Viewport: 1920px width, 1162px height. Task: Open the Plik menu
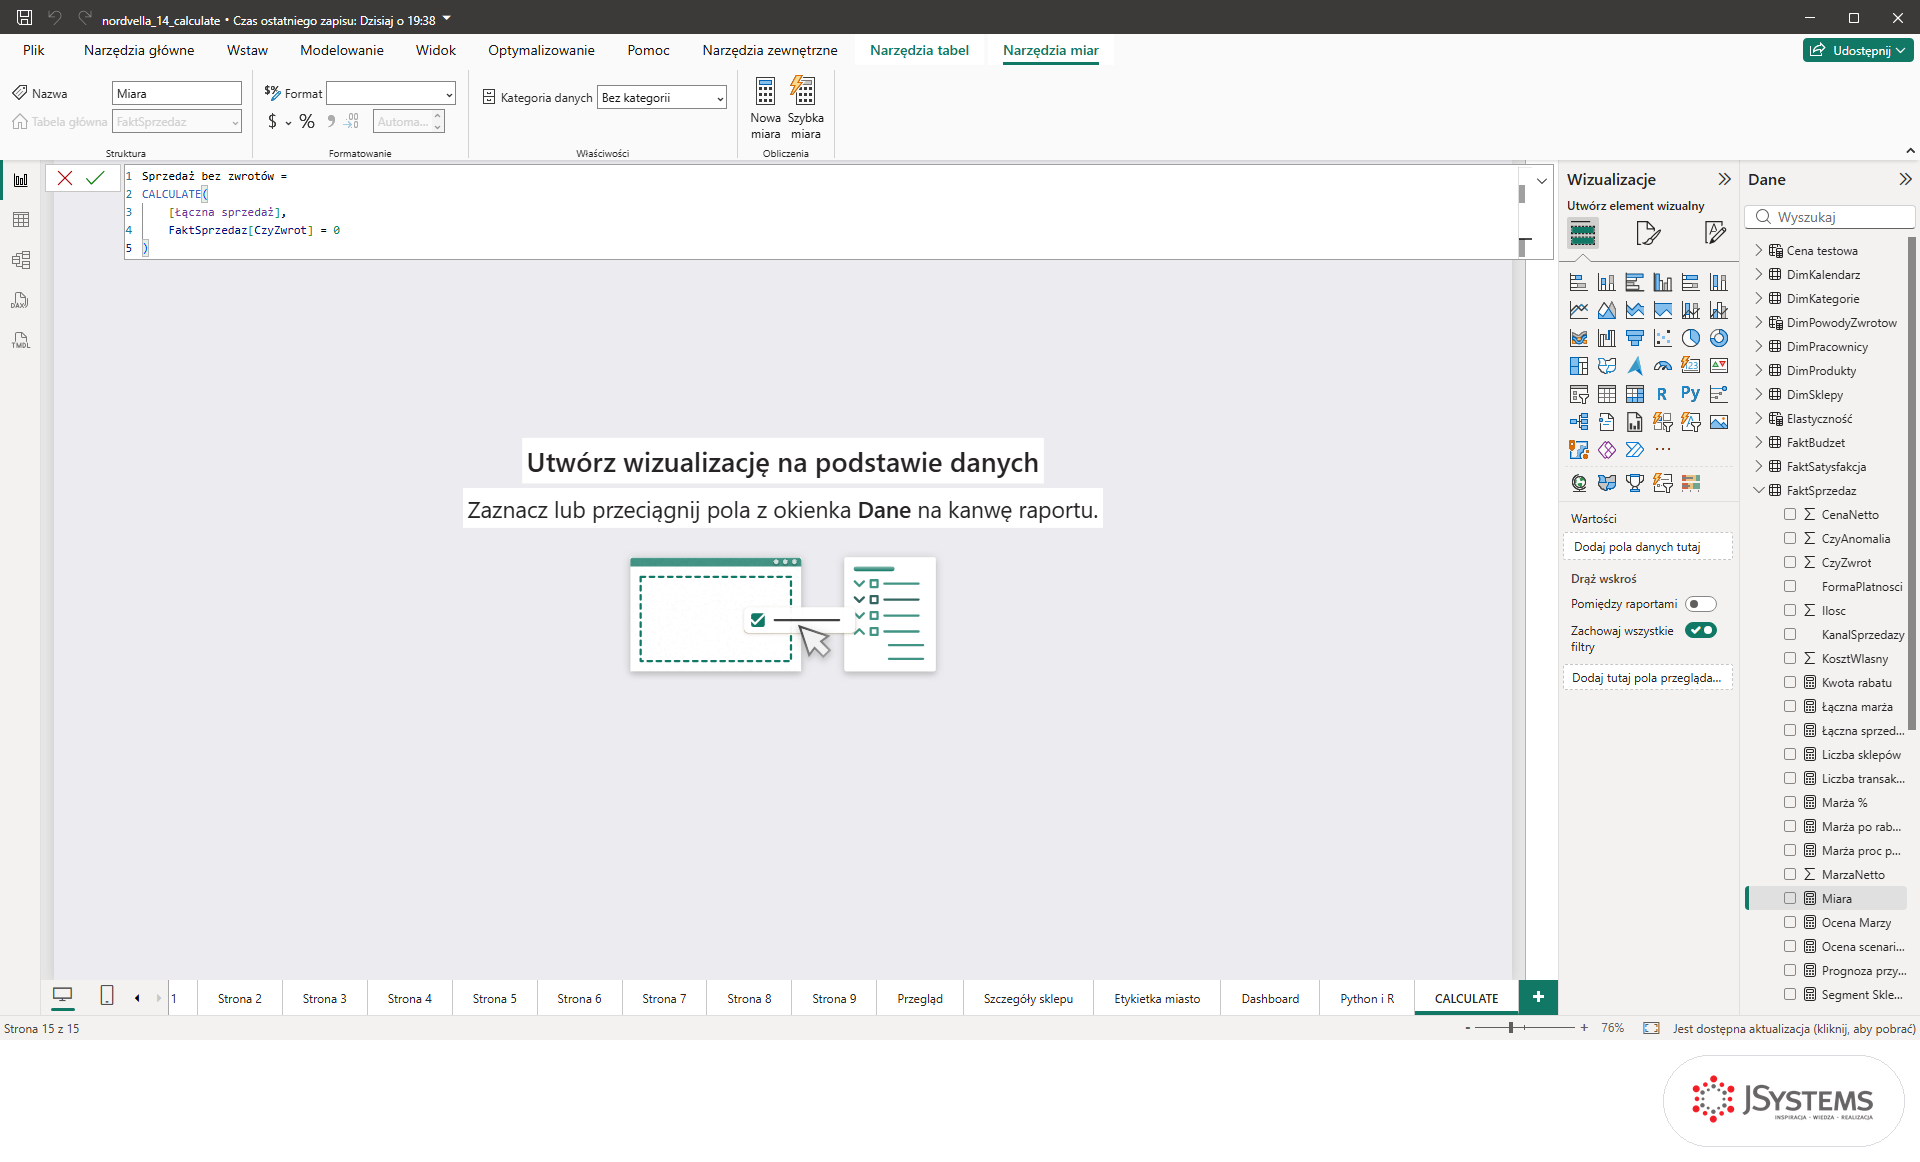pyautogui.click(x=34, y=50)
